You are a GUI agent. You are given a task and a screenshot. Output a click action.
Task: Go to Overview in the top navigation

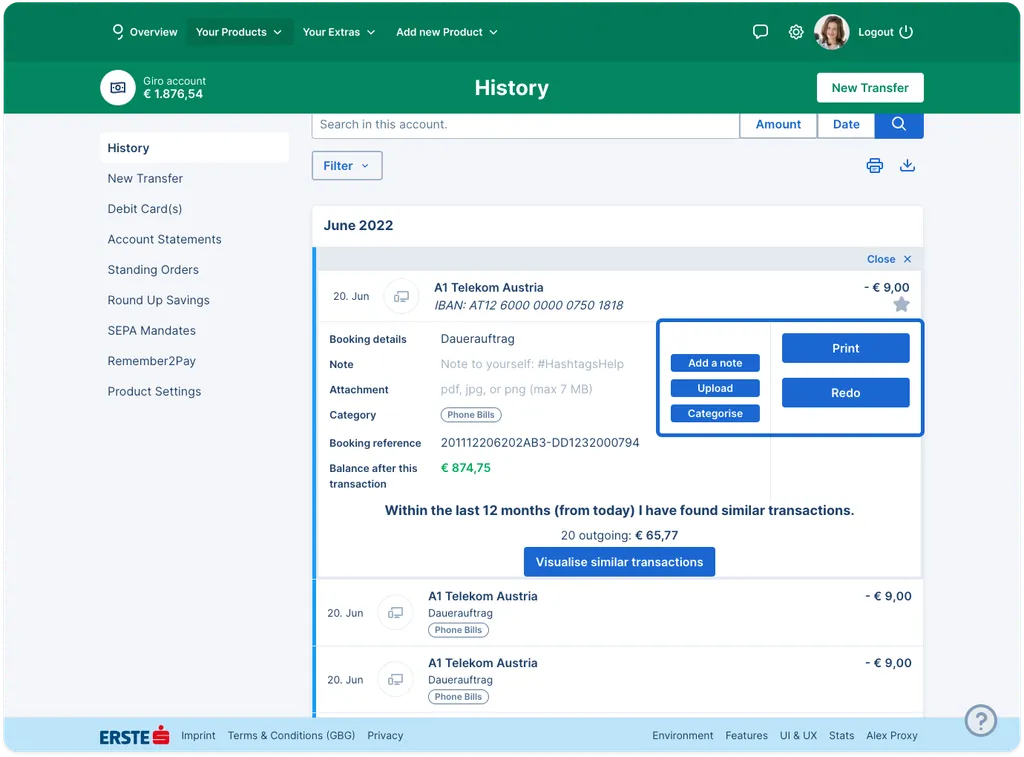click(153, 32)
